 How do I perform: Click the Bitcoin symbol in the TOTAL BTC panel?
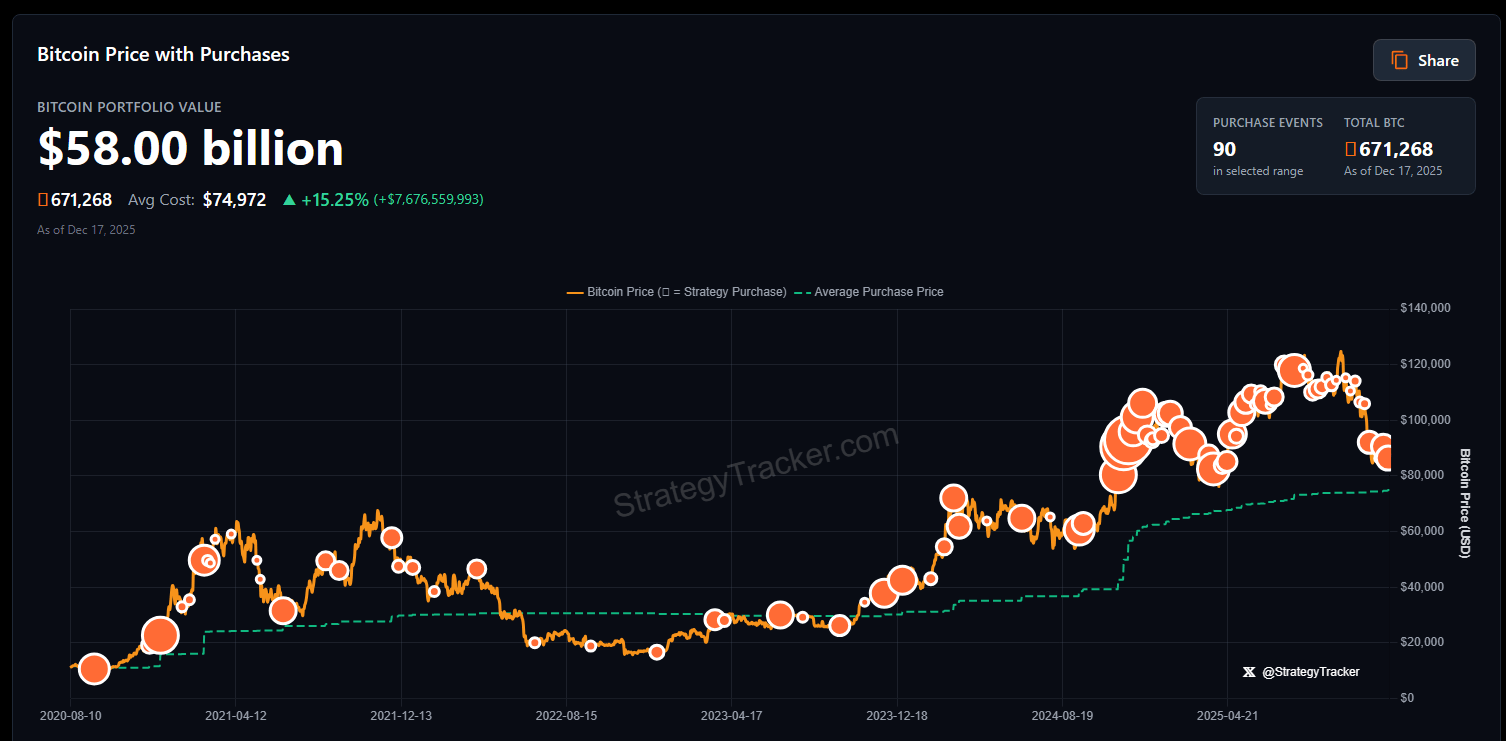pos(1349,148)
